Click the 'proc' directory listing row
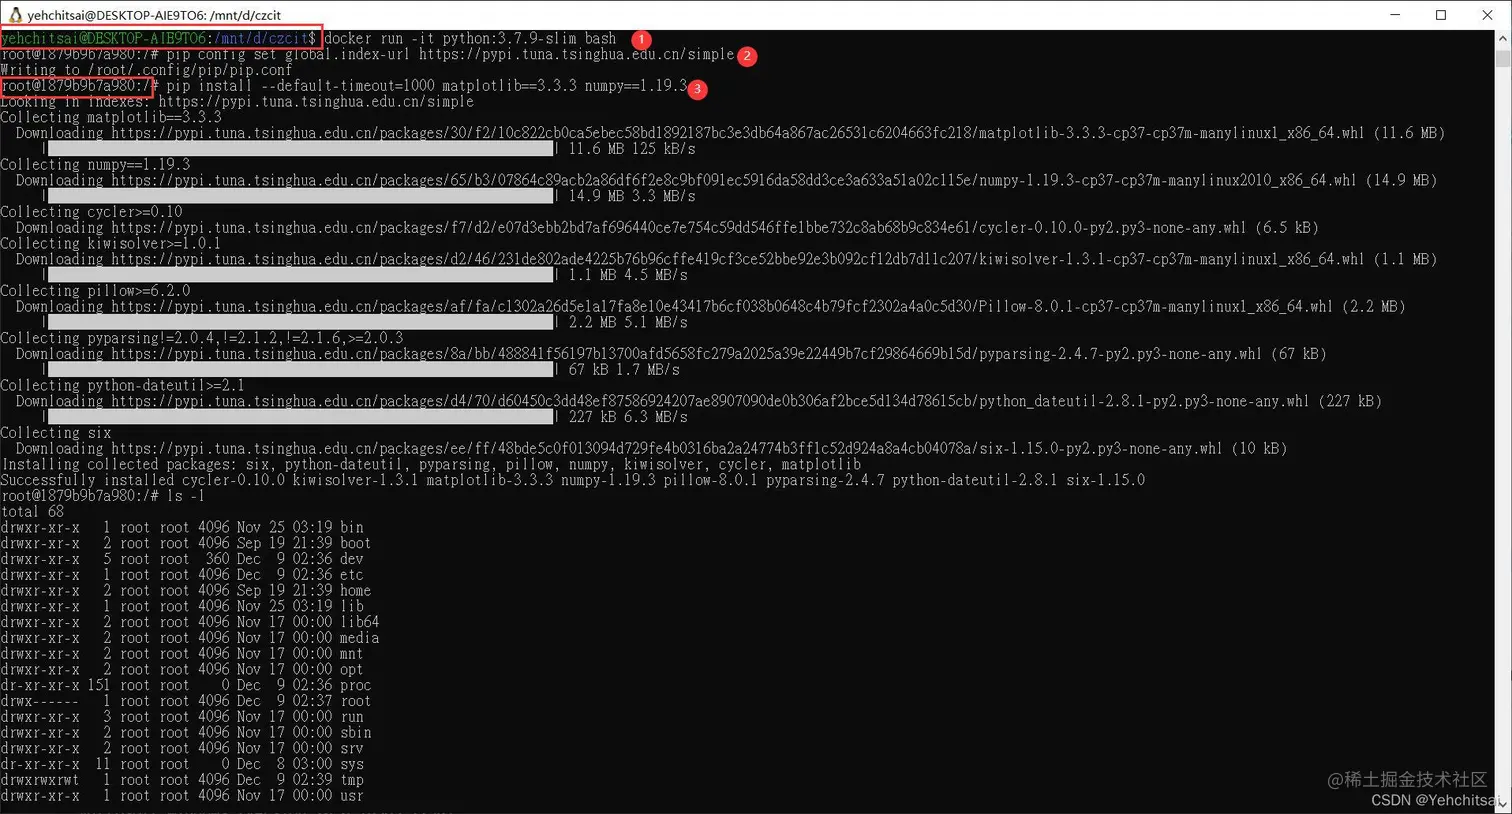This screenshot has width=1512, height=814. (x=186, y=686)
